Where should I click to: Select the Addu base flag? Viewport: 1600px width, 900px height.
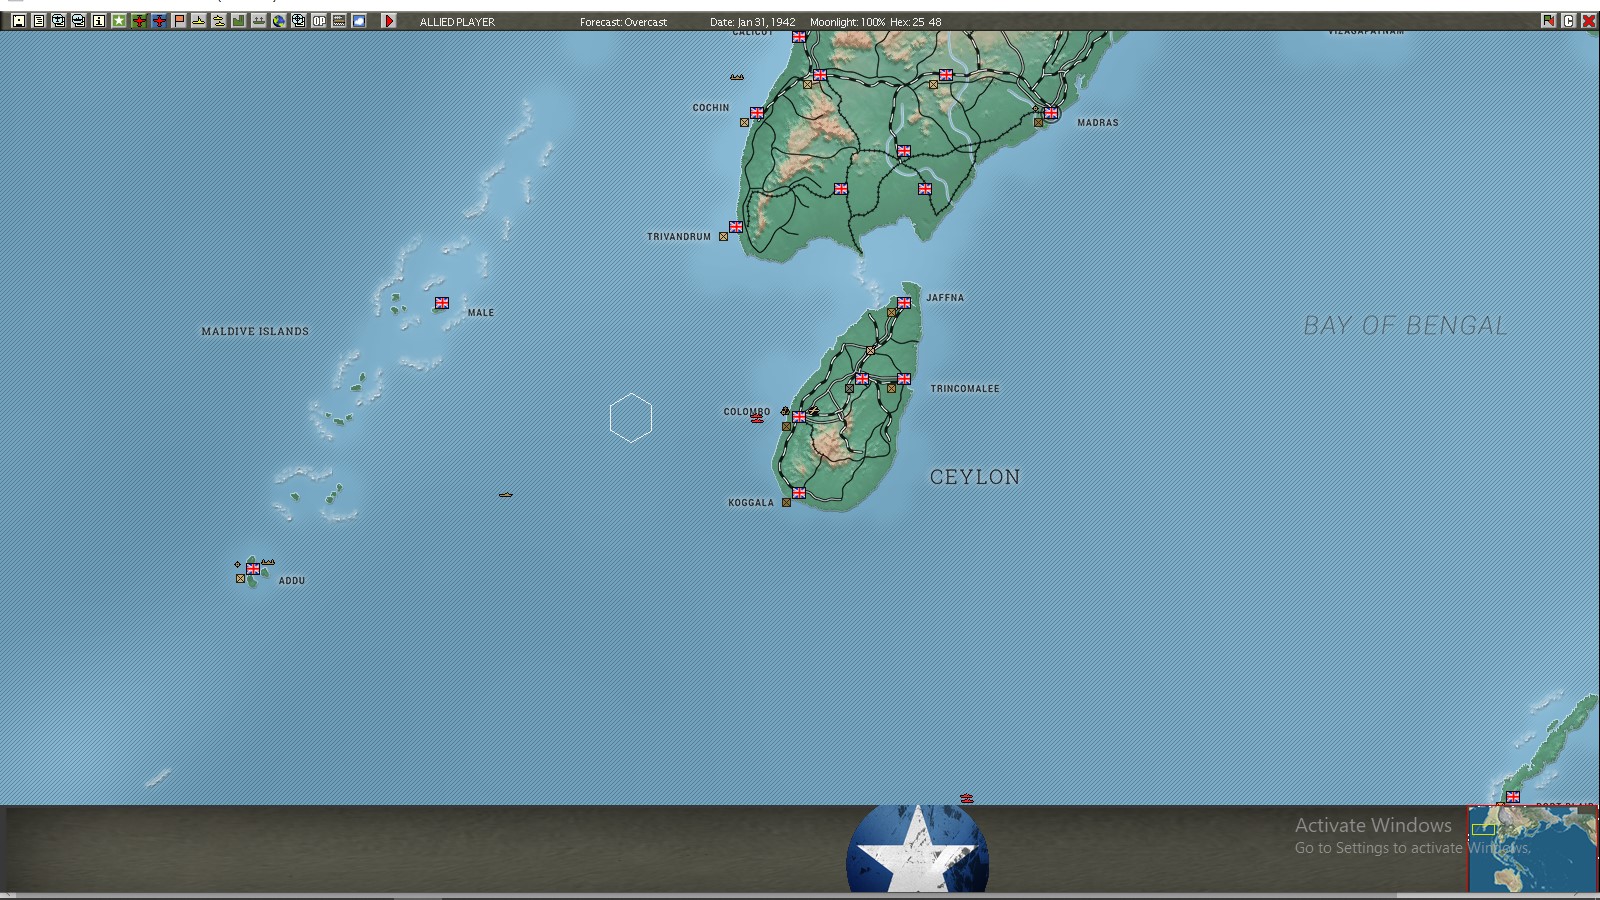pyautogui.click(x=253, y=569)
